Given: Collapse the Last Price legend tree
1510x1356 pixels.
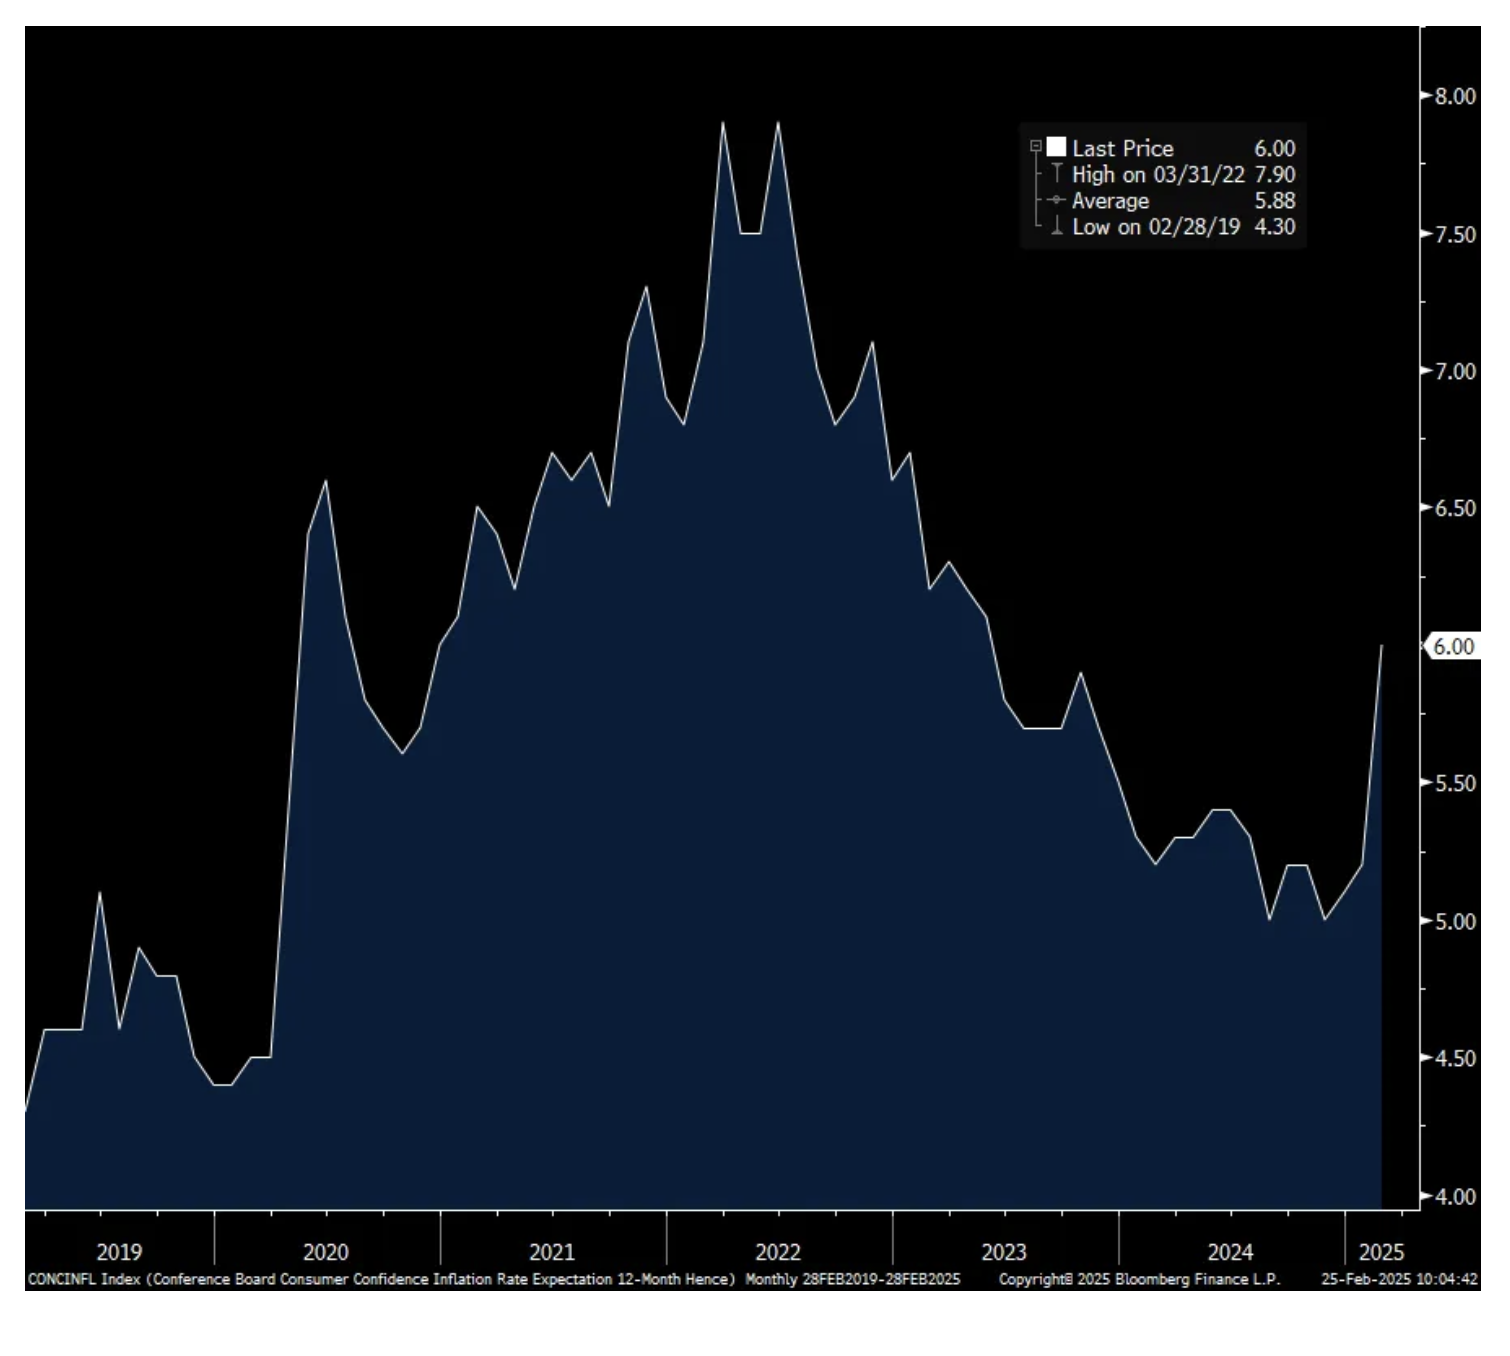Looking at the screenshot, I should tap(1036, 147).
